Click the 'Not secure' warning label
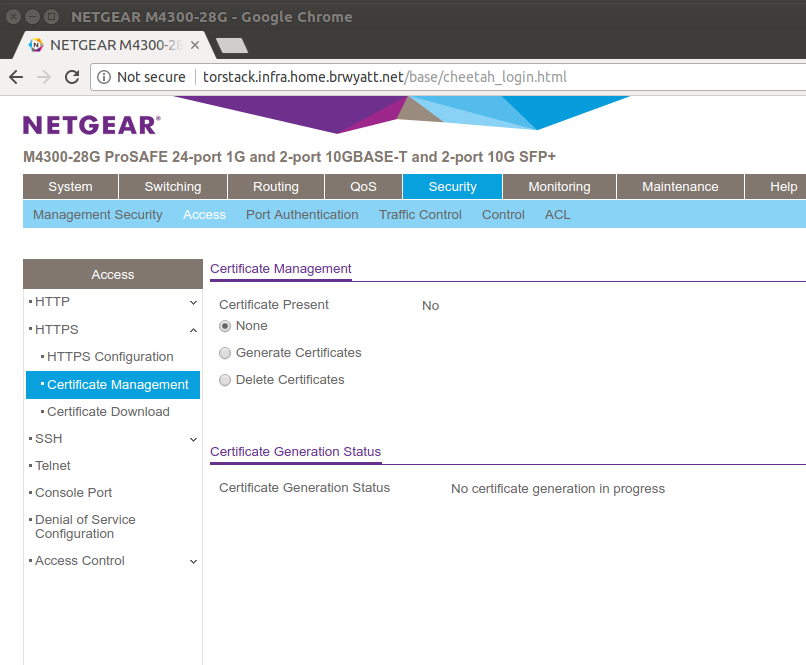806x665 pixels. 151,77
